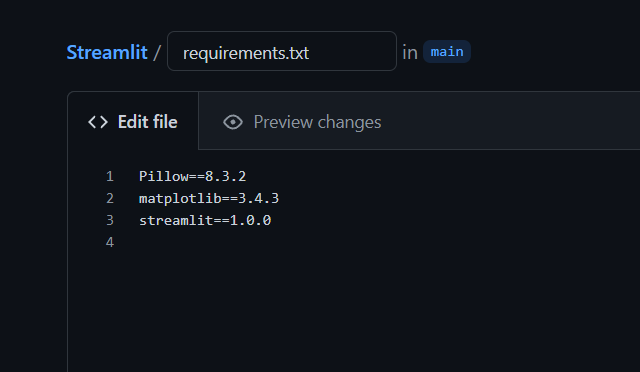Click the 3.4.3 version number
The width and height of the screenshot is (640, 372).
tap(258, 198)
